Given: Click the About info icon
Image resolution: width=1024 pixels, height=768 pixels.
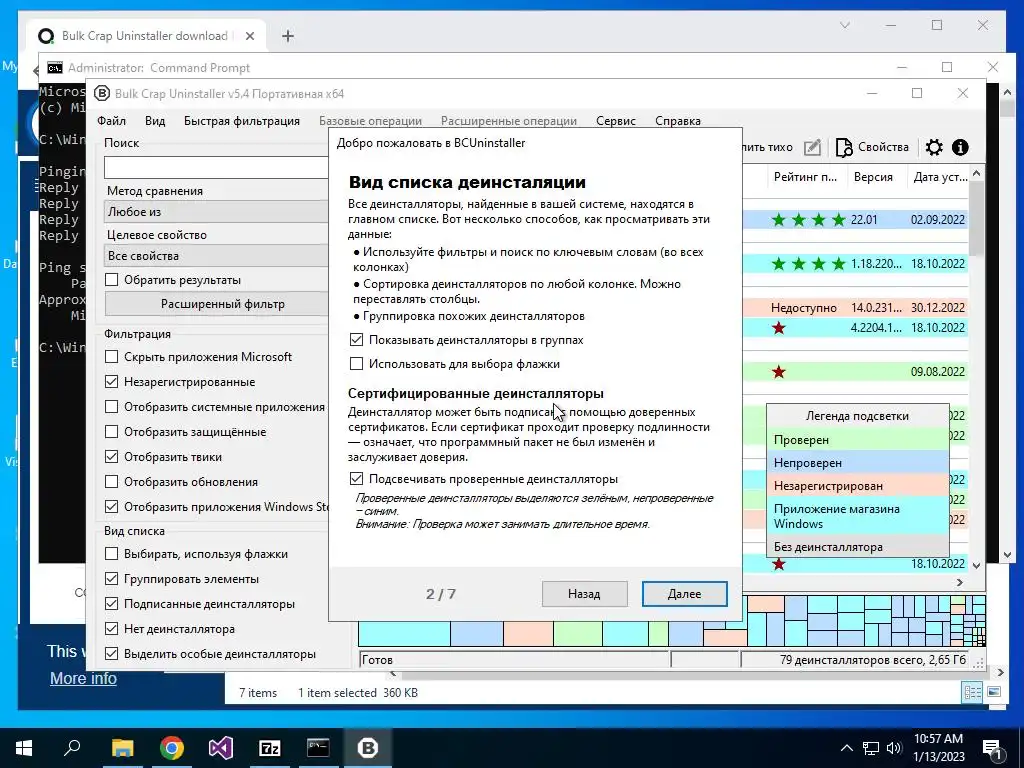Looking at the screenshot, I should coord(960,147).
